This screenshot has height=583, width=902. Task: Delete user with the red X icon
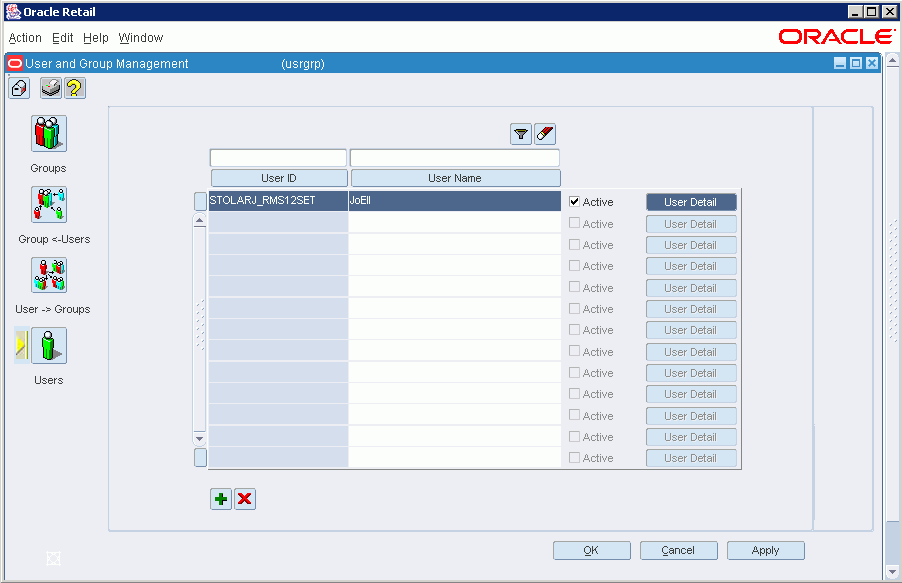coord(245,499)
